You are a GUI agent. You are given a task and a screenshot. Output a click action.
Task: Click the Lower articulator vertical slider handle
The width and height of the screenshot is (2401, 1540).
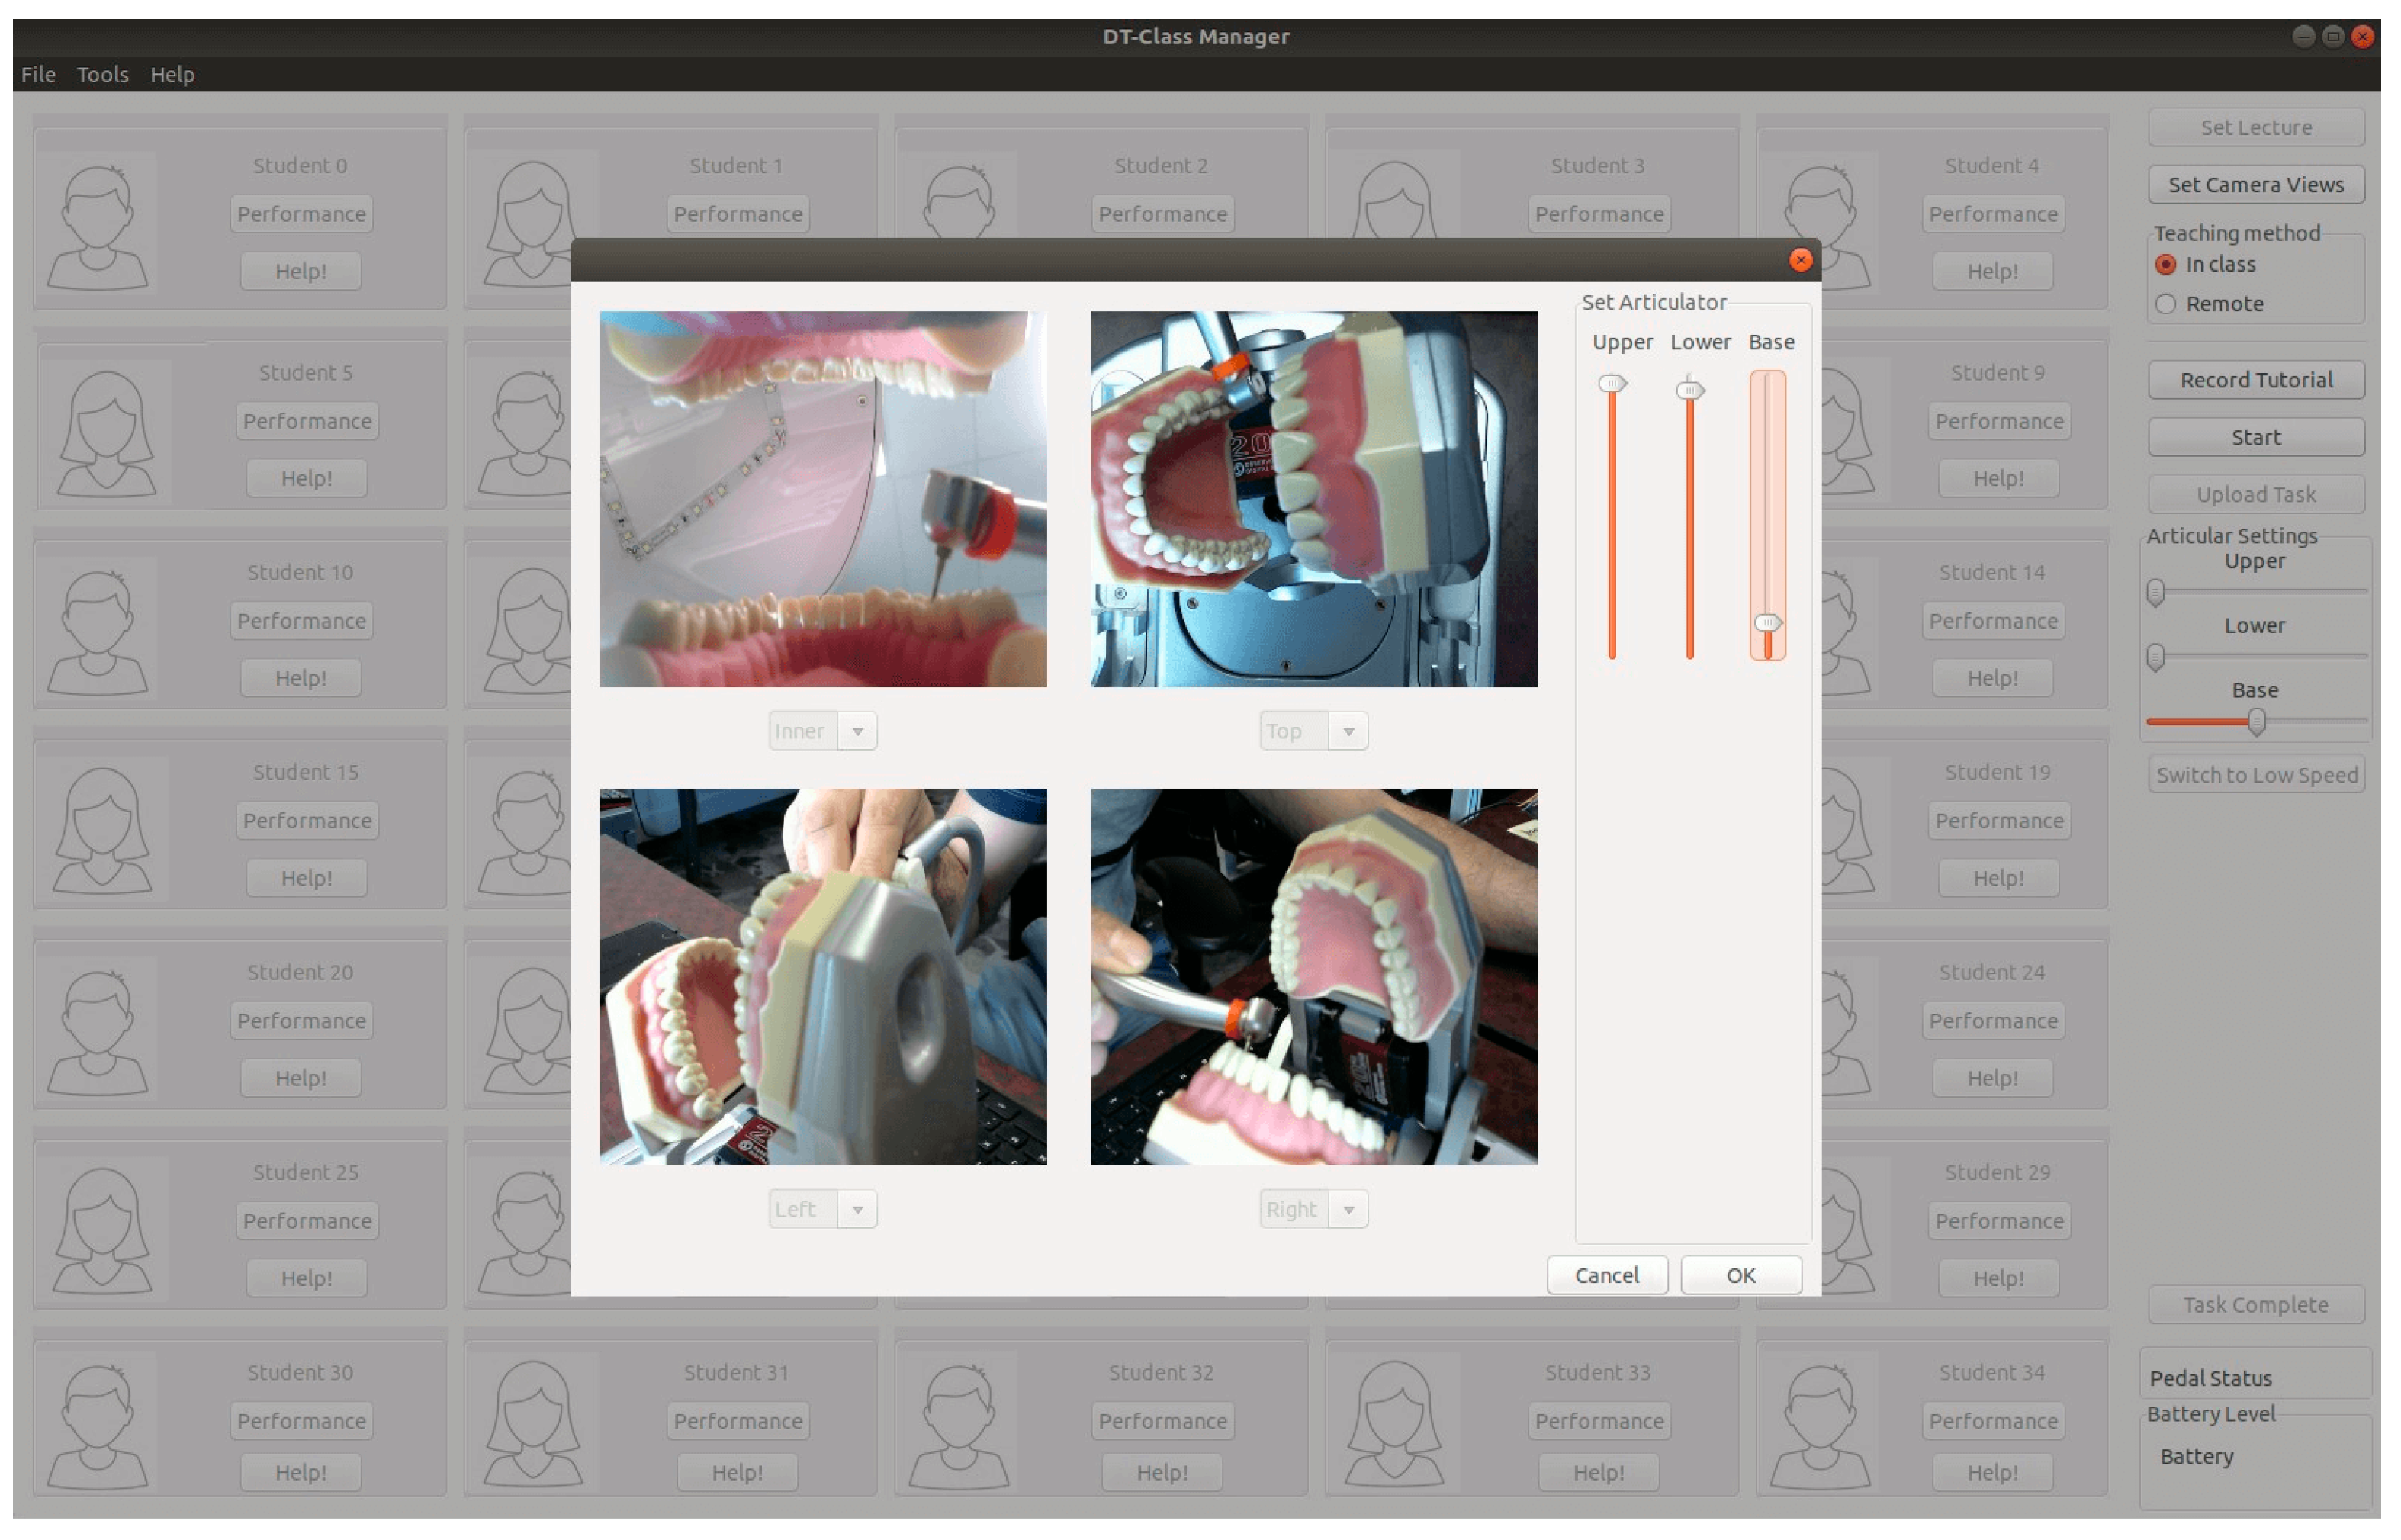point(1690,391)
